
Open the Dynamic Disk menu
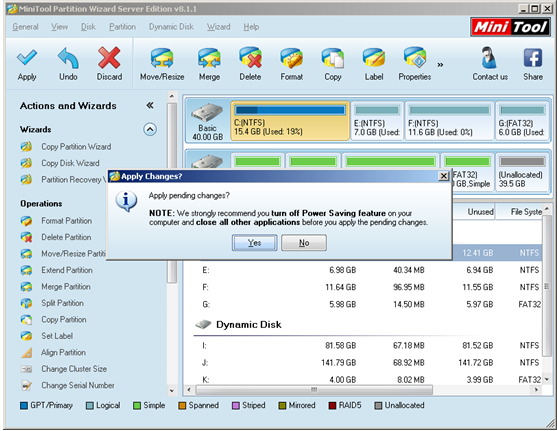(171, 27)
